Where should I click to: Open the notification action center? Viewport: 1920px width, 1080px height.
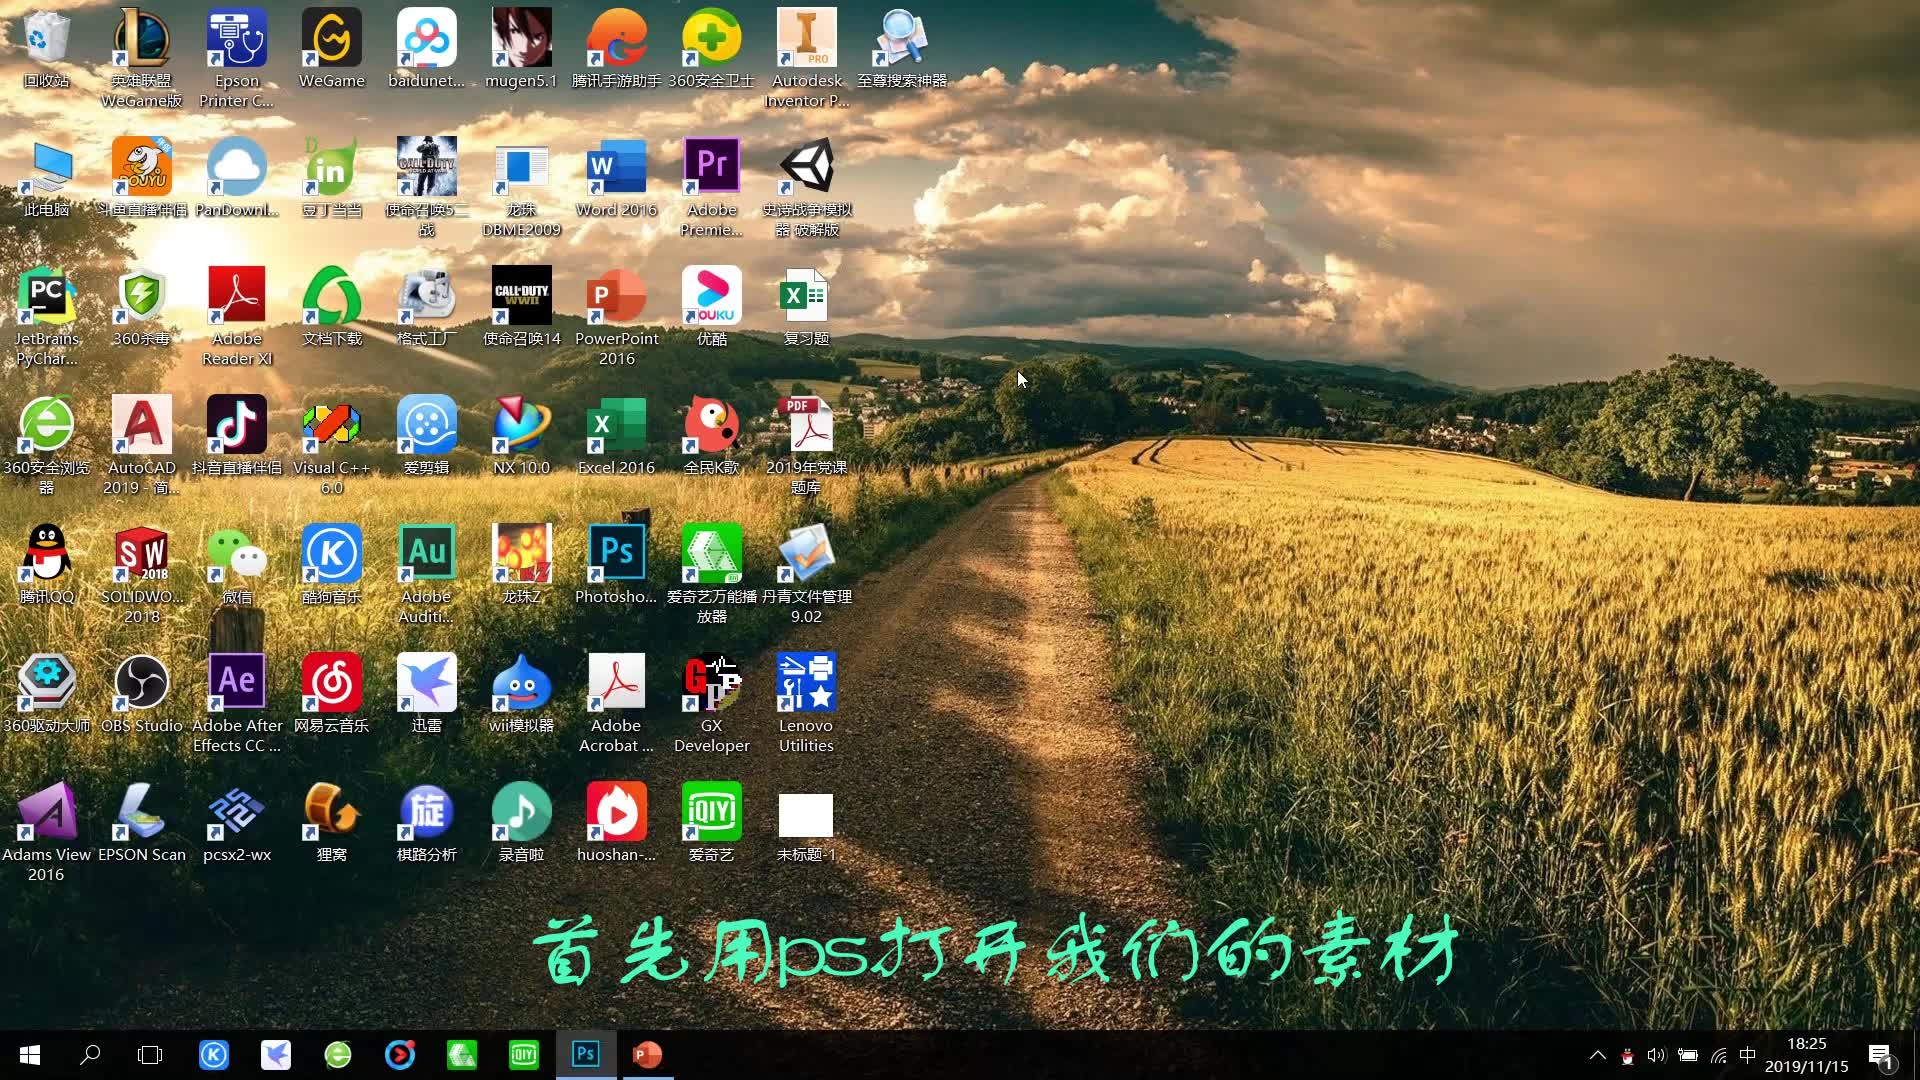click(x=1880, y=1055)
